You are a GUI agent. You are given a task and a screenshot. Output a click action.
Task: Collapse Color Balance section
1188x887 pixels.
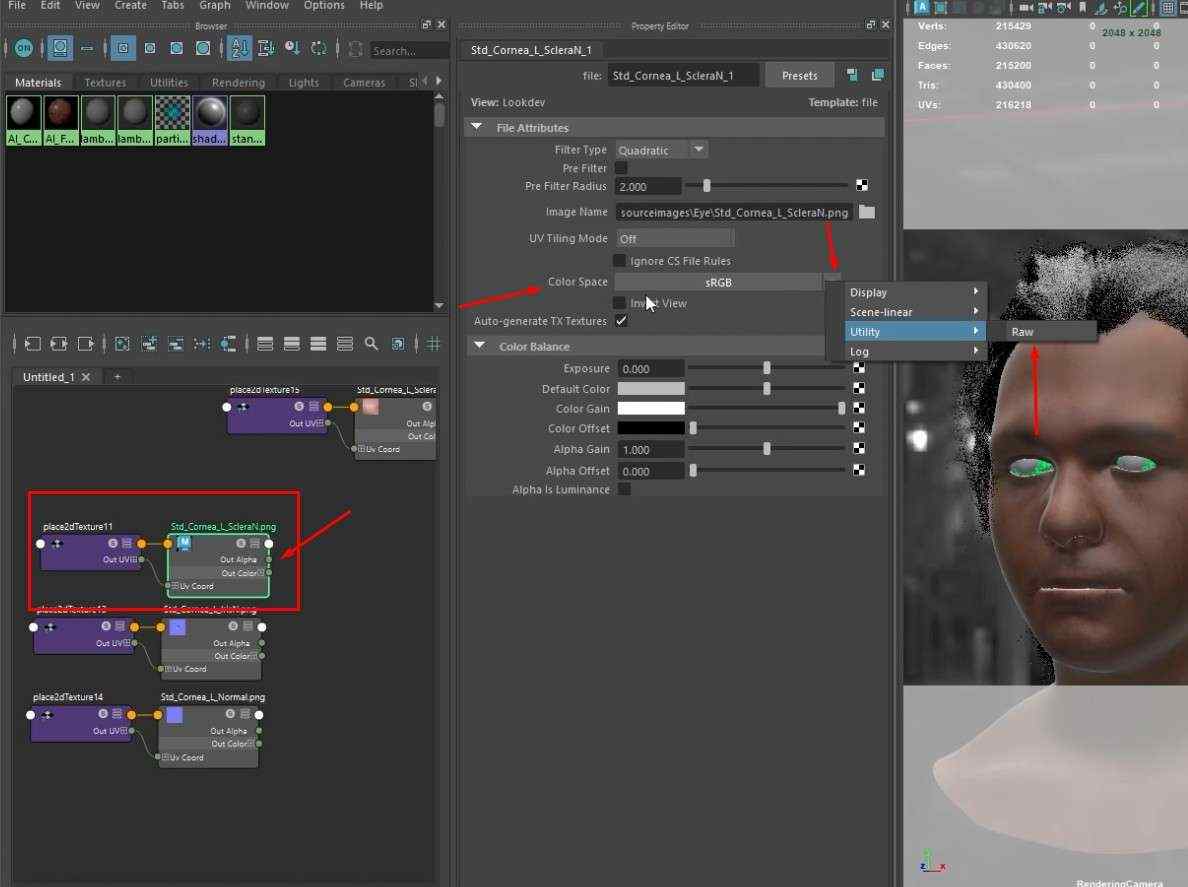click(x=479, y=345)
